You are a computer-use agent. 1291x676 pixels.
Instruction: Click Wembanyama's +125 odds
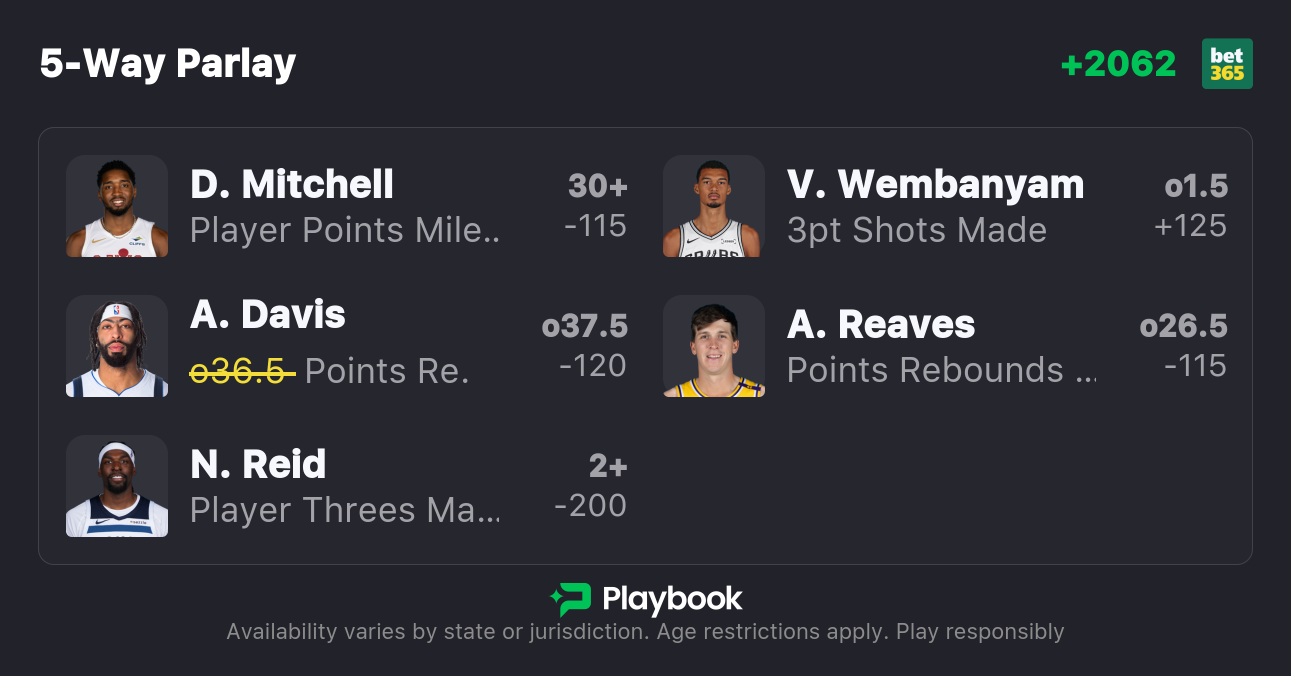(x=1190, y=226)
